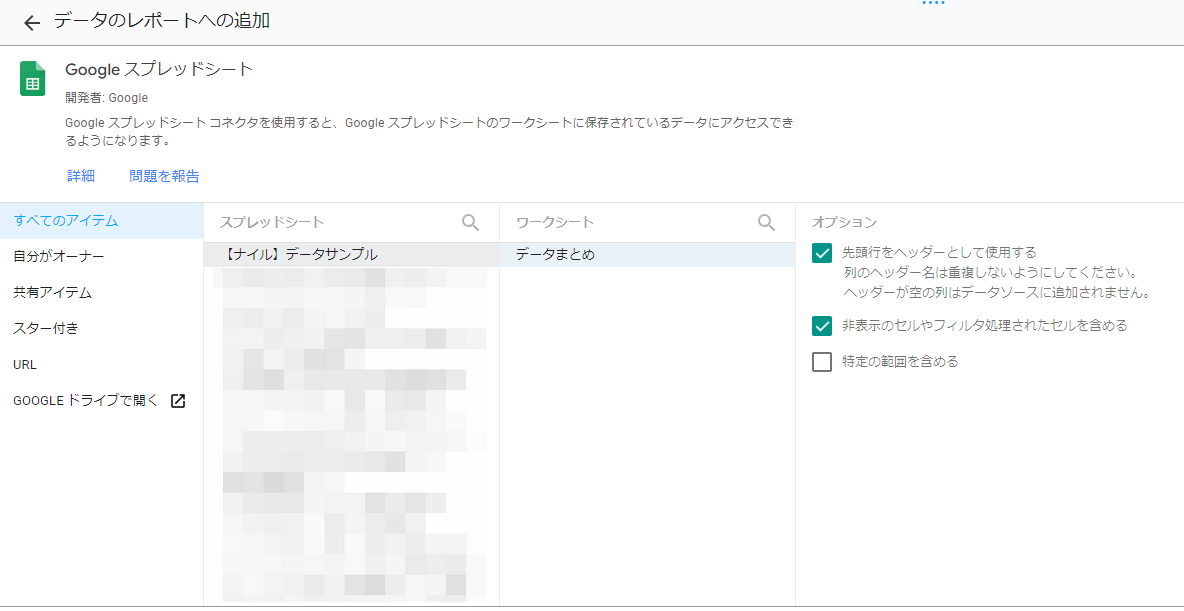This screenshot has width=1184, height=611.
Task: Uncheck 先頭行をヘッダーとして使用する checkbox
Action: click(x=822, y=253)
